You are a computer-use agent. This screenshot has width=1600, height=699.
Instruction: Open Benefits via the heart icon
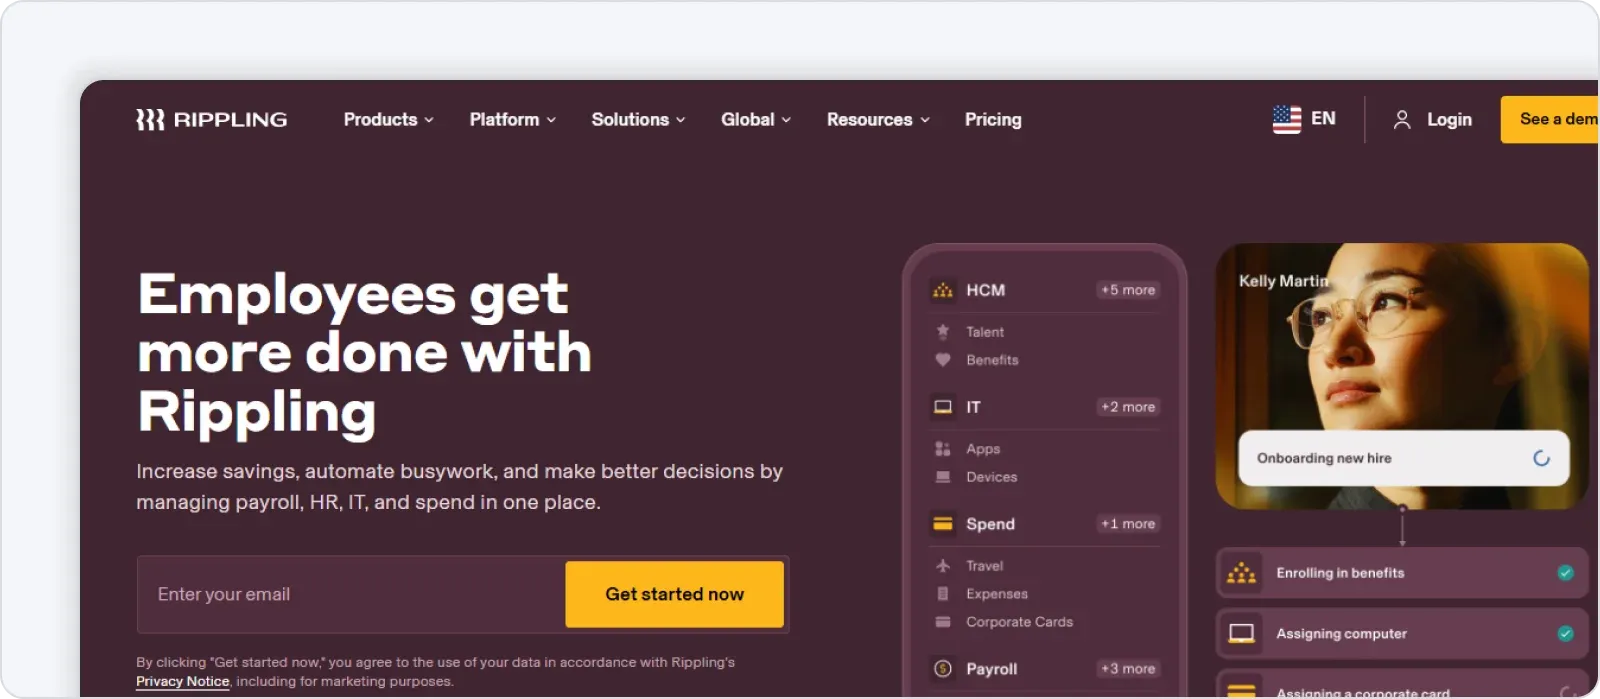pyautogui.click(x=941, y=360)
